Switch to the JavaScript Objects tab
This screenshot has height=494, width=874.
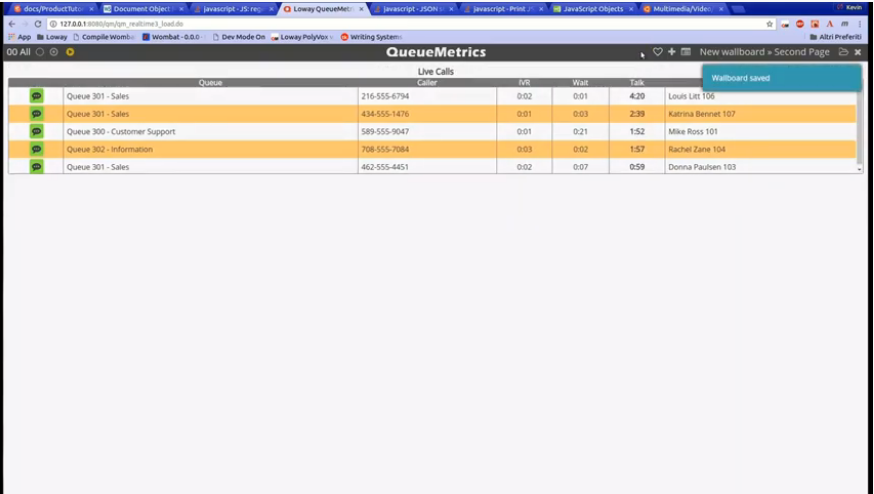[593, 9]
